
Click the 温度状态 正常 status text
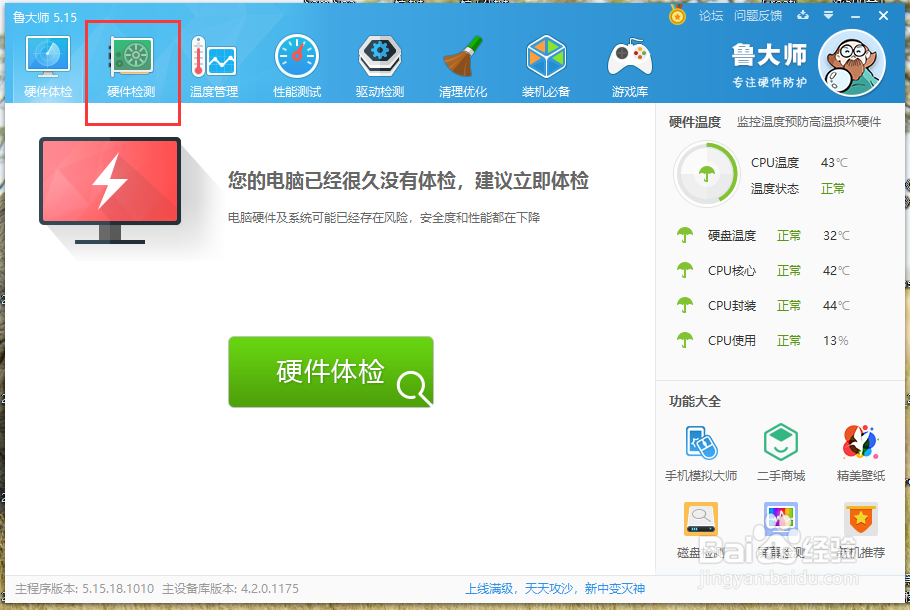click(833, 189)
